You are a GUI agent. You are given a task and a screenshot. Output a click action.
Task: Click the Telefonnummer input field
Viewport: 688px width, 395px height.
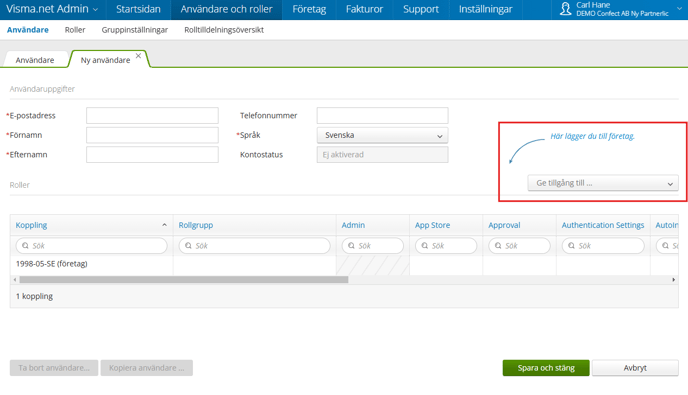[383, 115]
